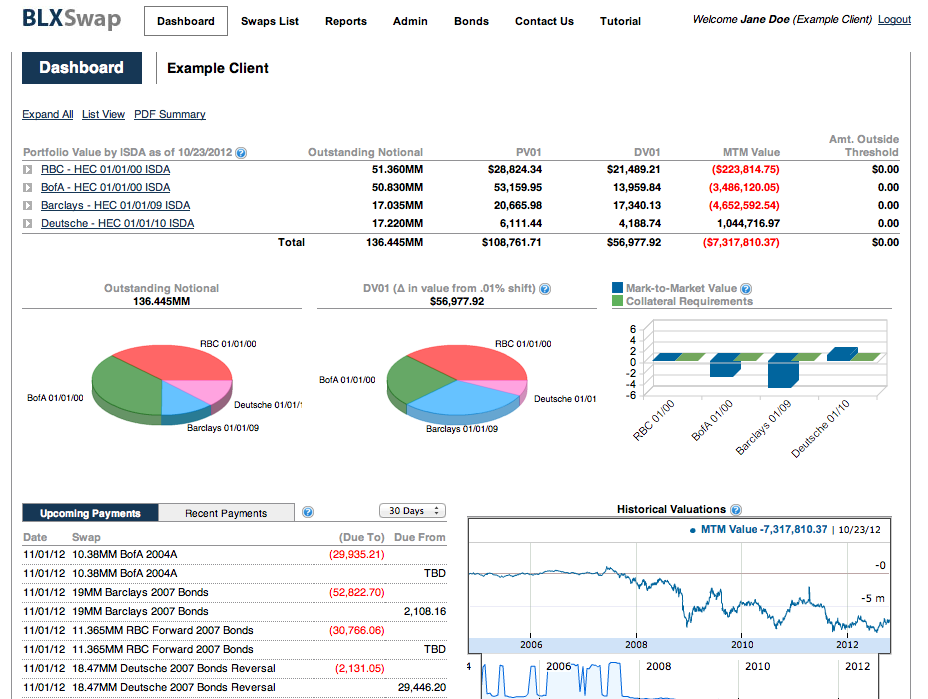Click help icon next to Mark-to-Market Value
The image size is (928, 699).
tap(746, 289)
